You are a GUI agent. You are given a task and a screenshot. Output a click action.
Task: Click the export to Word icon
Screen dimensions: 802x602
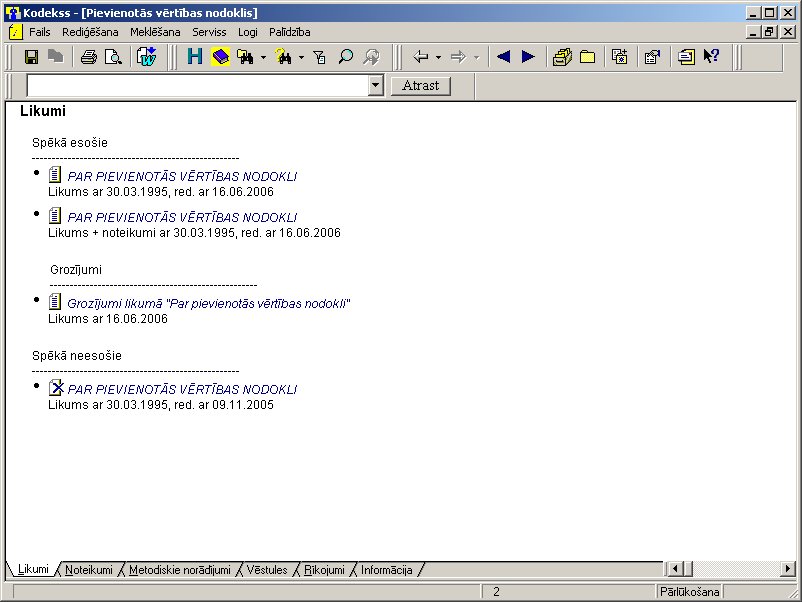tap(147, 57)
